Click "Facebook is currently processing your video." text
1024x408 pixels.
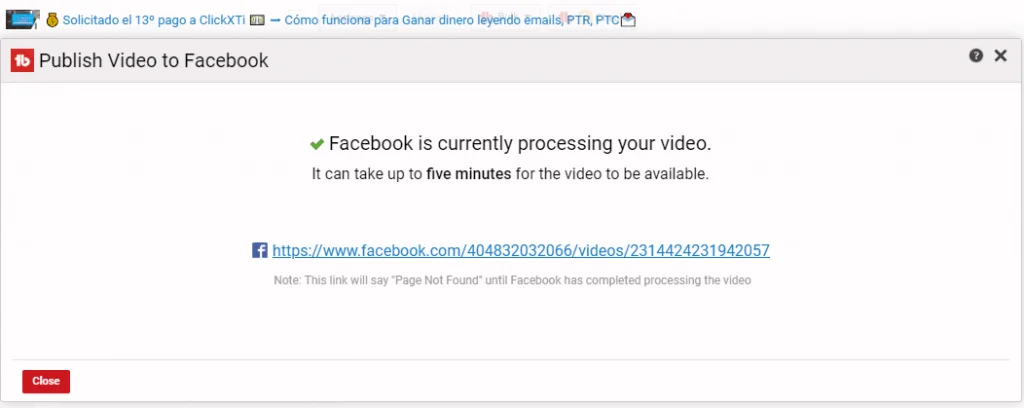(x=520, y=144)
